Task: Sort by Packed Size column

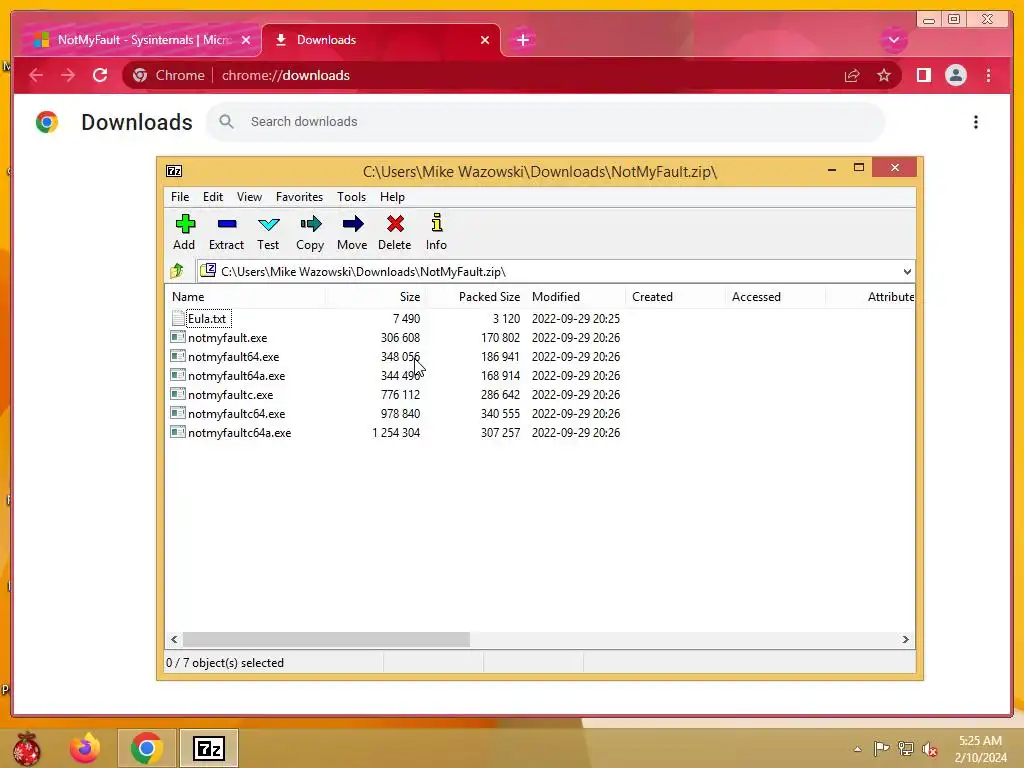Action: (476, 296)
